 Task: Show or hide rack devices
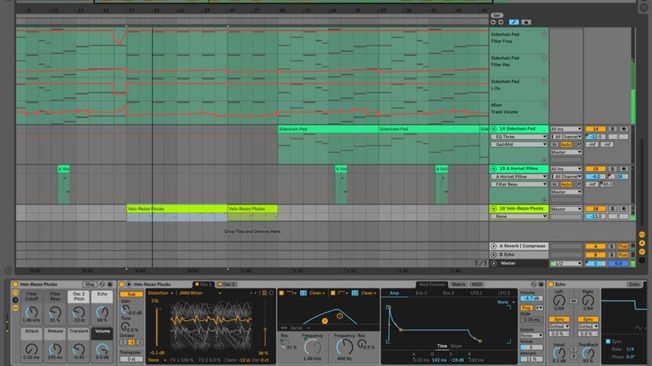pos(15,308)
